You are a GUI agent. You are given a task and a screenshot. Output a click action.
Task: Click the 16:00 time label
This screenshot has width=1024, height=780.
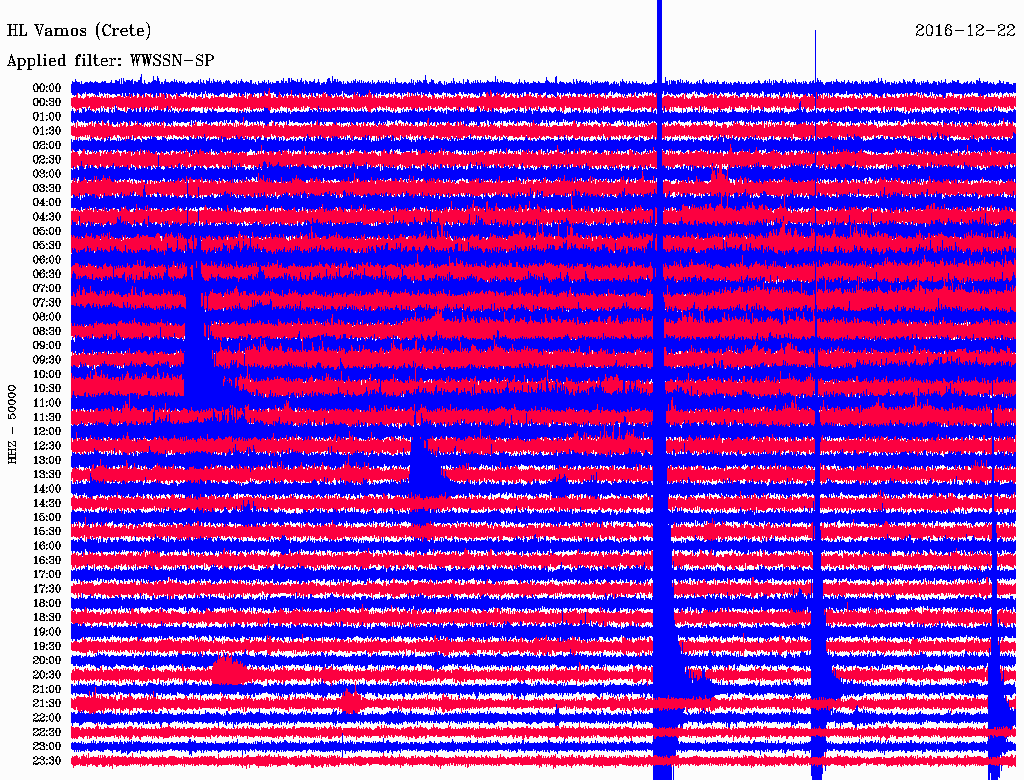47,546
